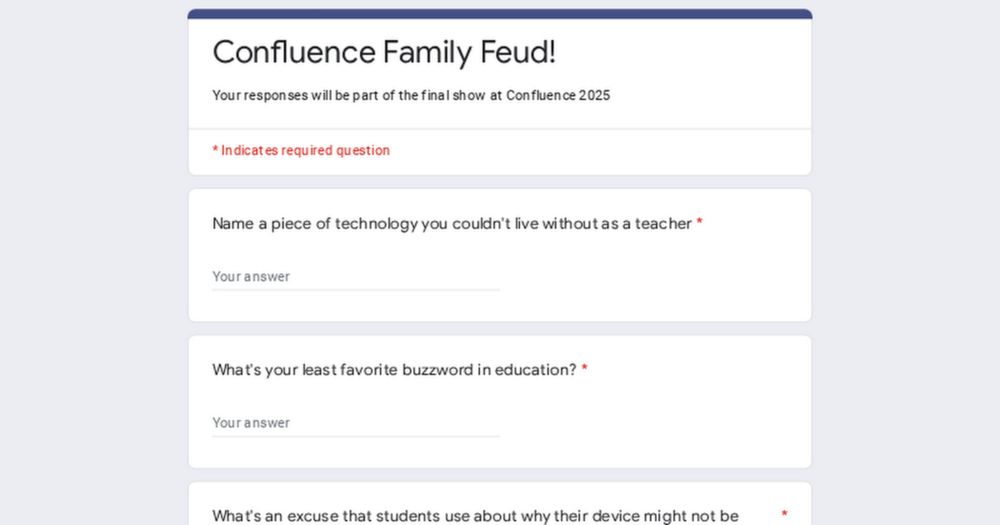Focus the answer field for least favorite buzzword
Screen dimensions: 1000x525
(356, 423)
